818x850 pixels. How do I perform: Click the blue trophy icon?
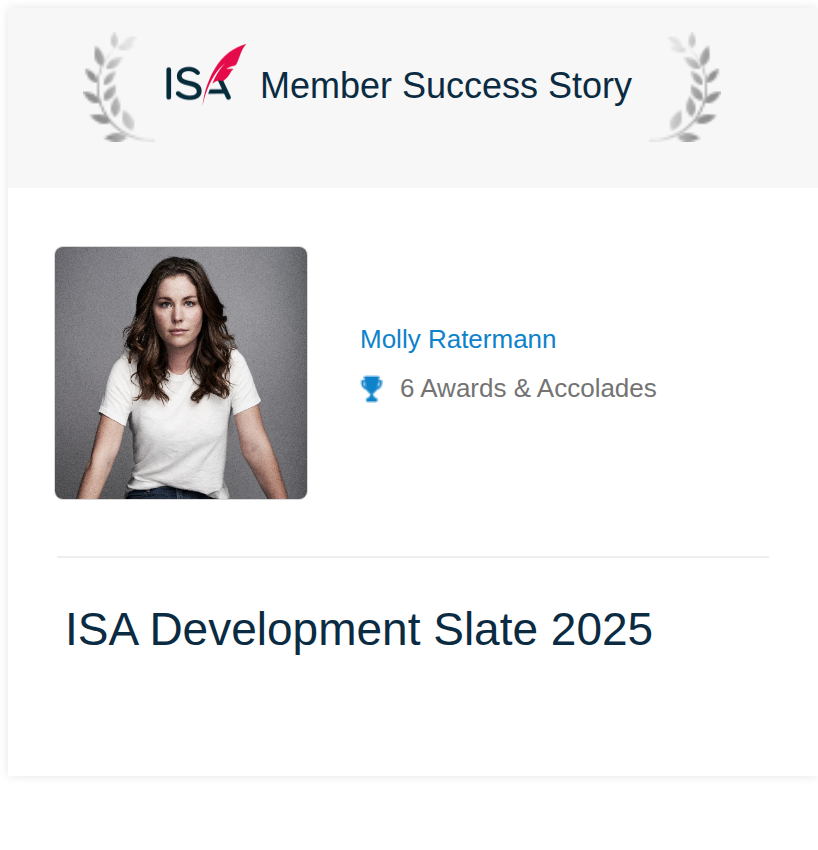click(x=371, y=389)
